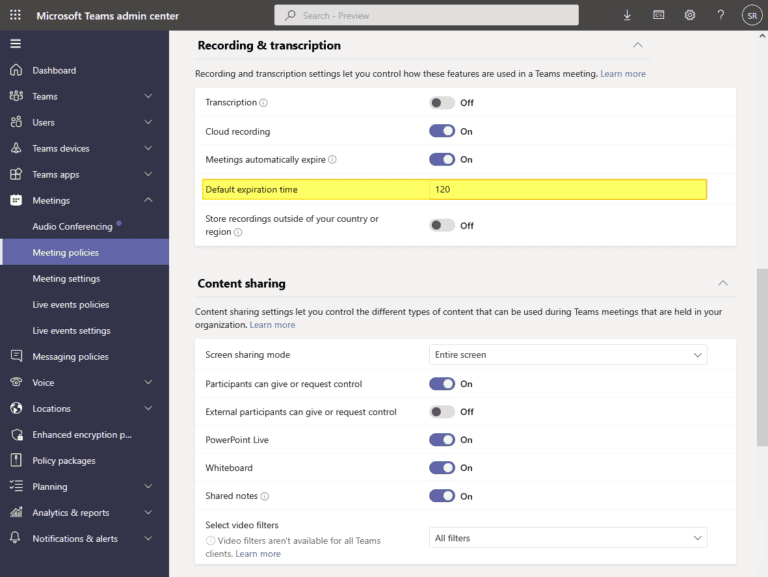Expand the Voice sidebar chevron
Screen dimensions: 768x577
pyautogui.click(x=148, y=382)
